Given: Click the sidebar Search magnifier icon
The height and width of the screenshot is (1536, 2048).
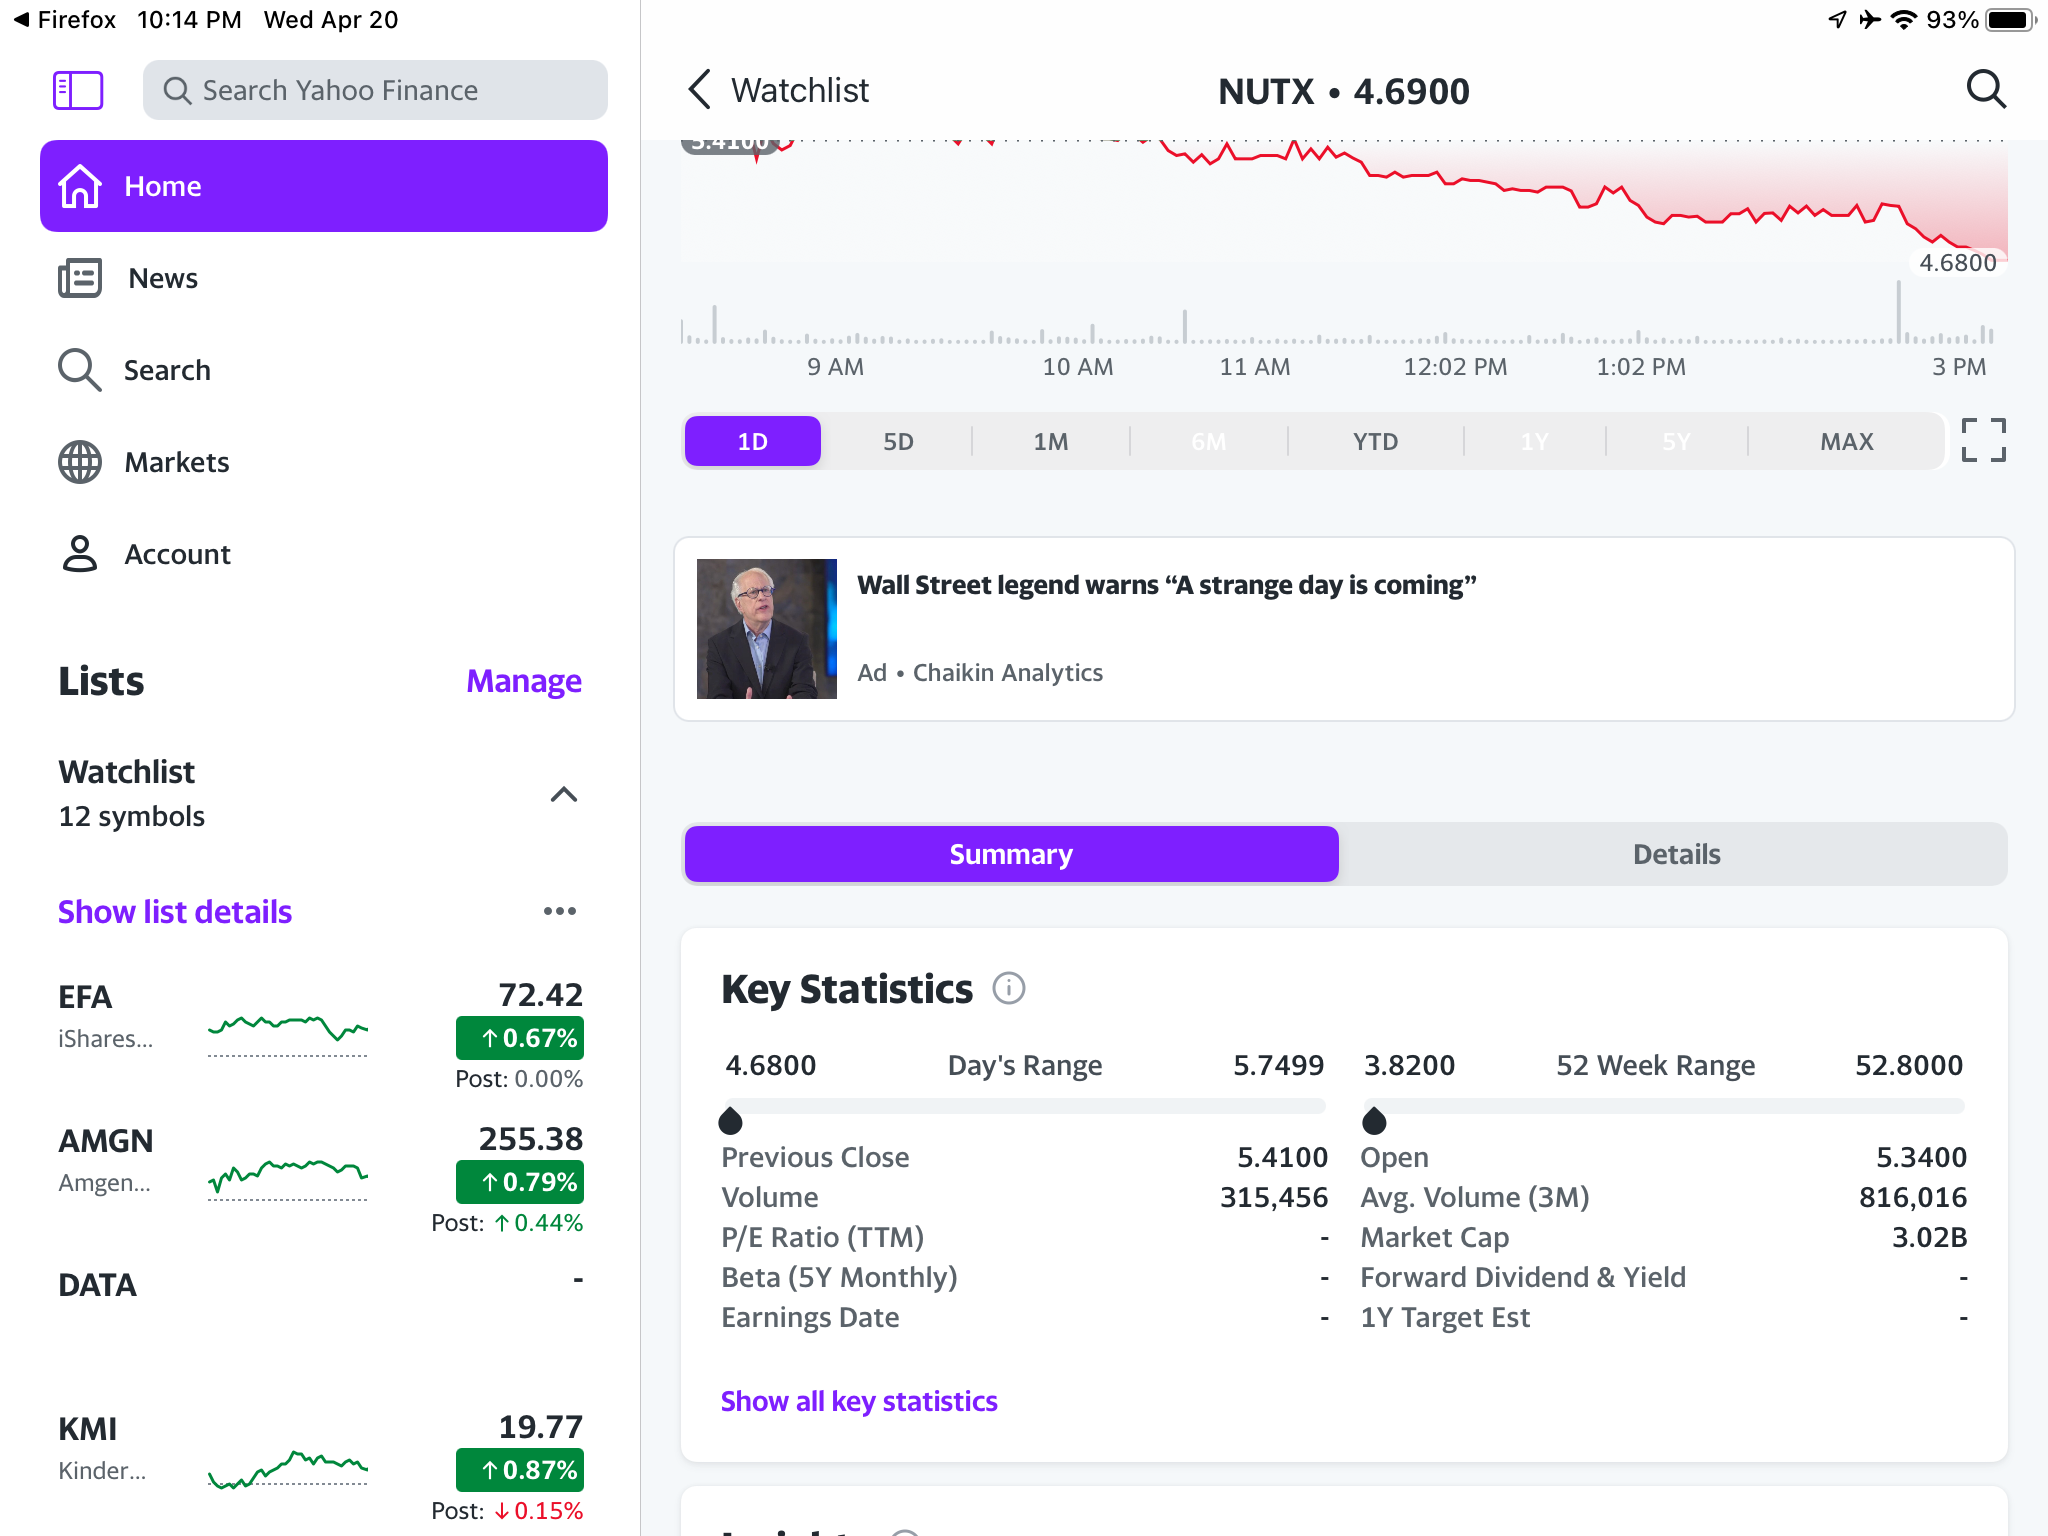Looking at the screenshot, I should (80, 370).
